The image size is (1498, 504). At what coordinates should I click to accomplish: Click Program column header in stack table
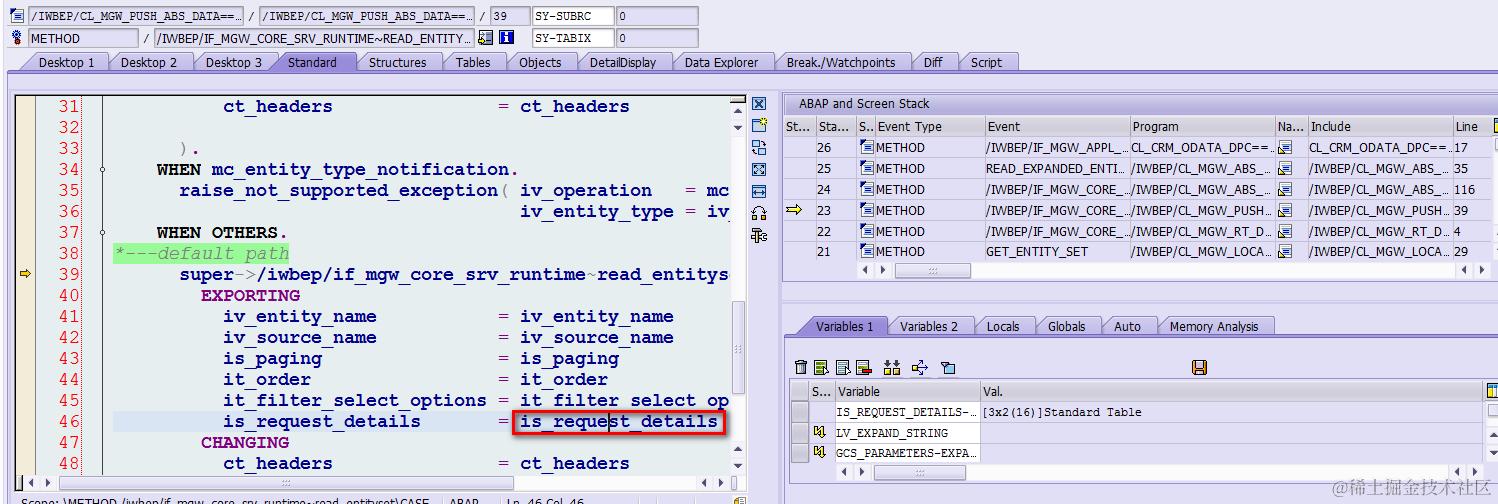click(x=1202, y=126)
